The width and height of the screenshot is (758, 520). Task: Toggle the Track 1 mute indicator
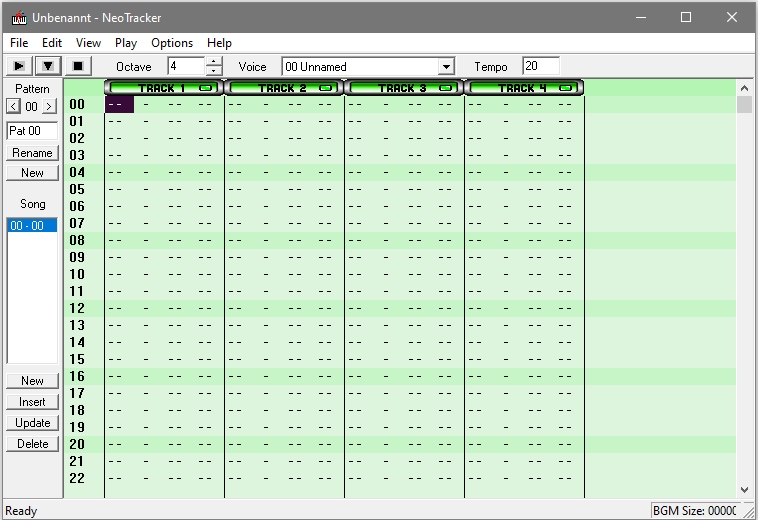pos(206,88)
